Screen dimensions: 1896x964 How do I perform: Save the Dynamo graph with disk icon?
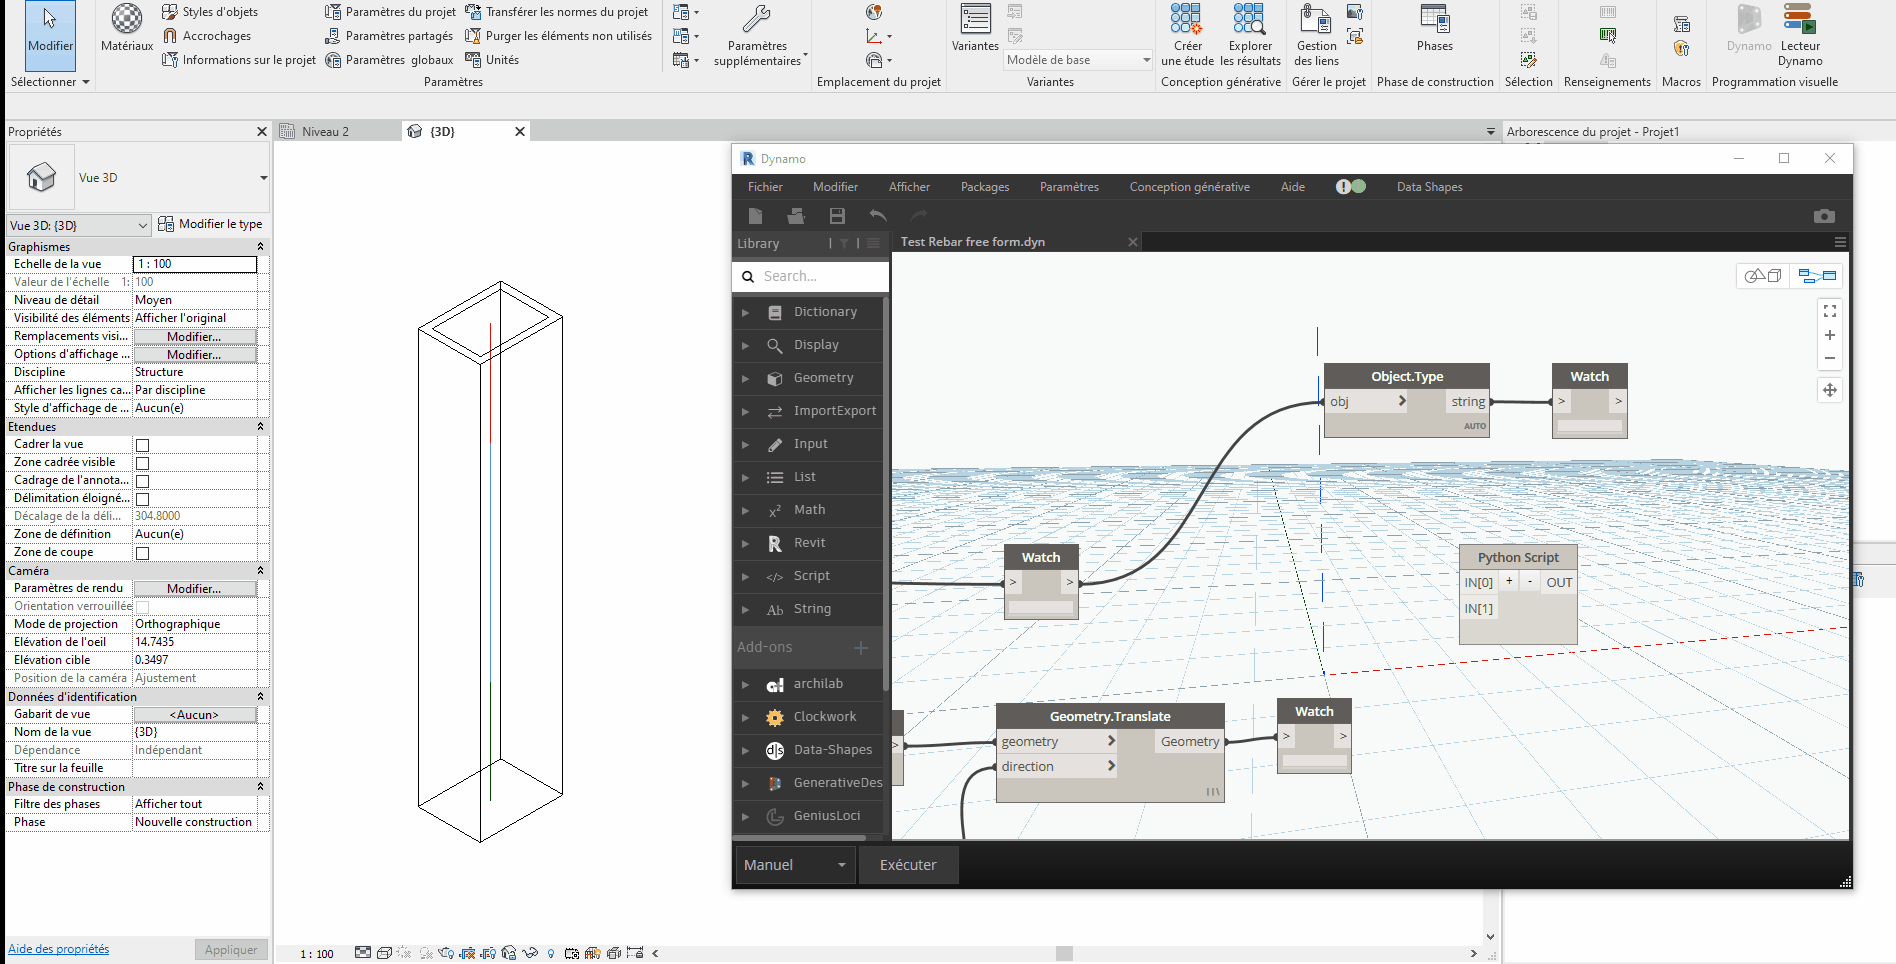click(x=837, y=216)
